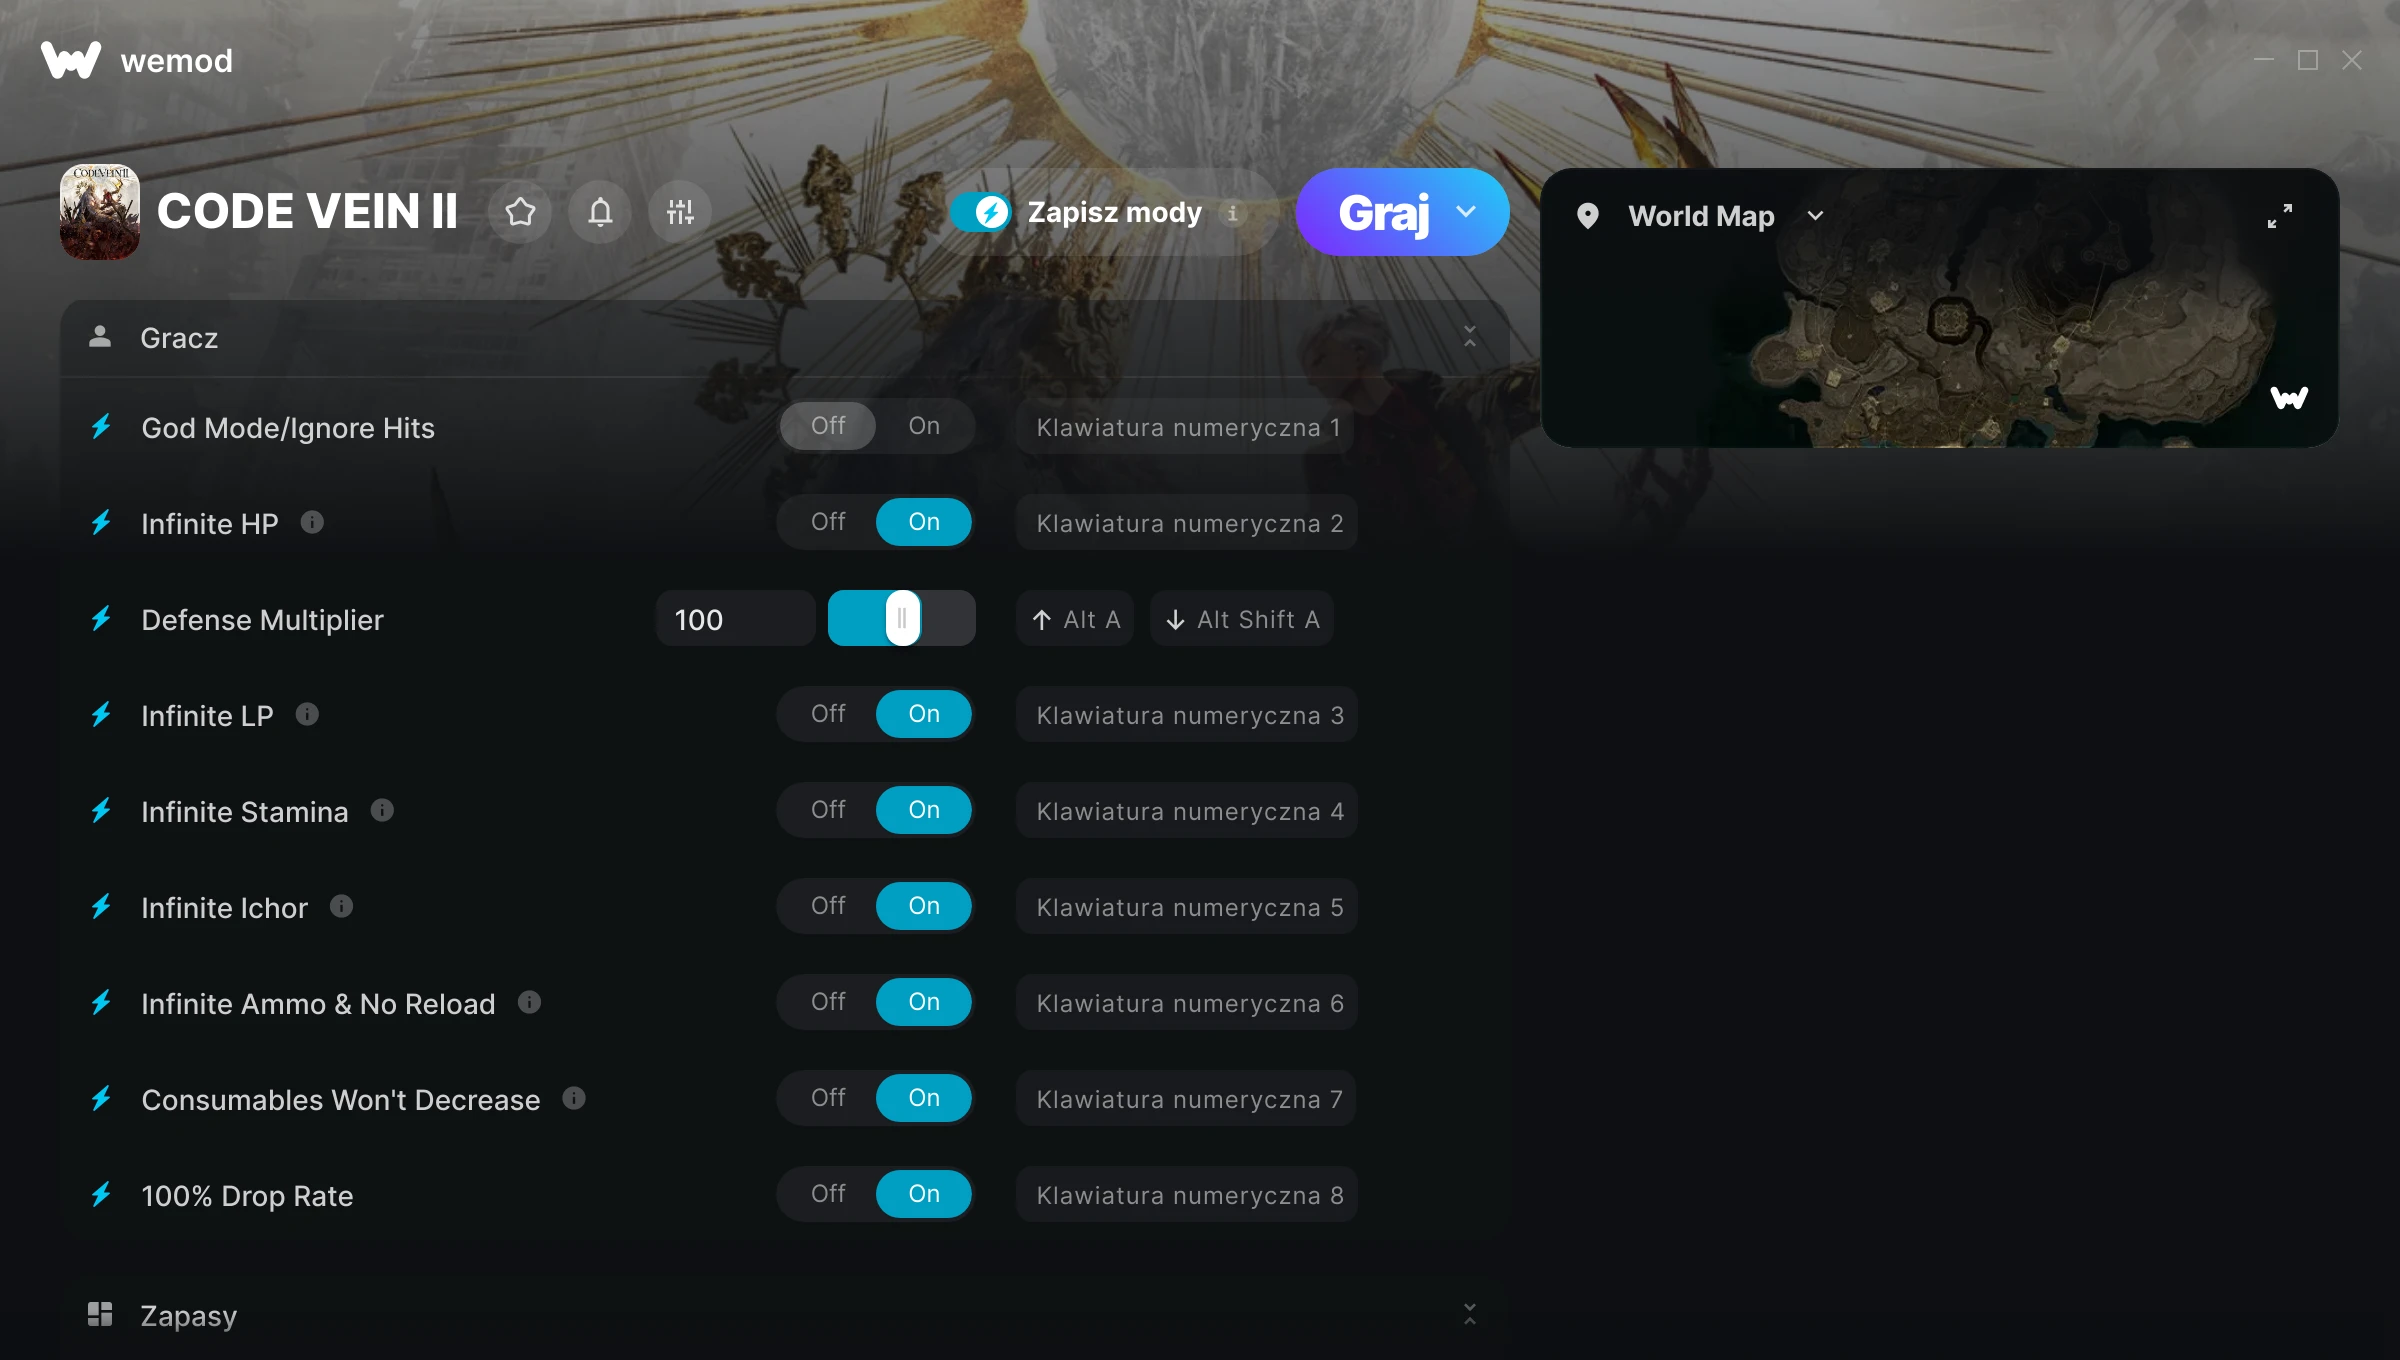Image resolution: width=2400 pixels, height=1360 pixels.
Task: Turn off 100% Drop Rate
Action: [x=828, y=1194]
